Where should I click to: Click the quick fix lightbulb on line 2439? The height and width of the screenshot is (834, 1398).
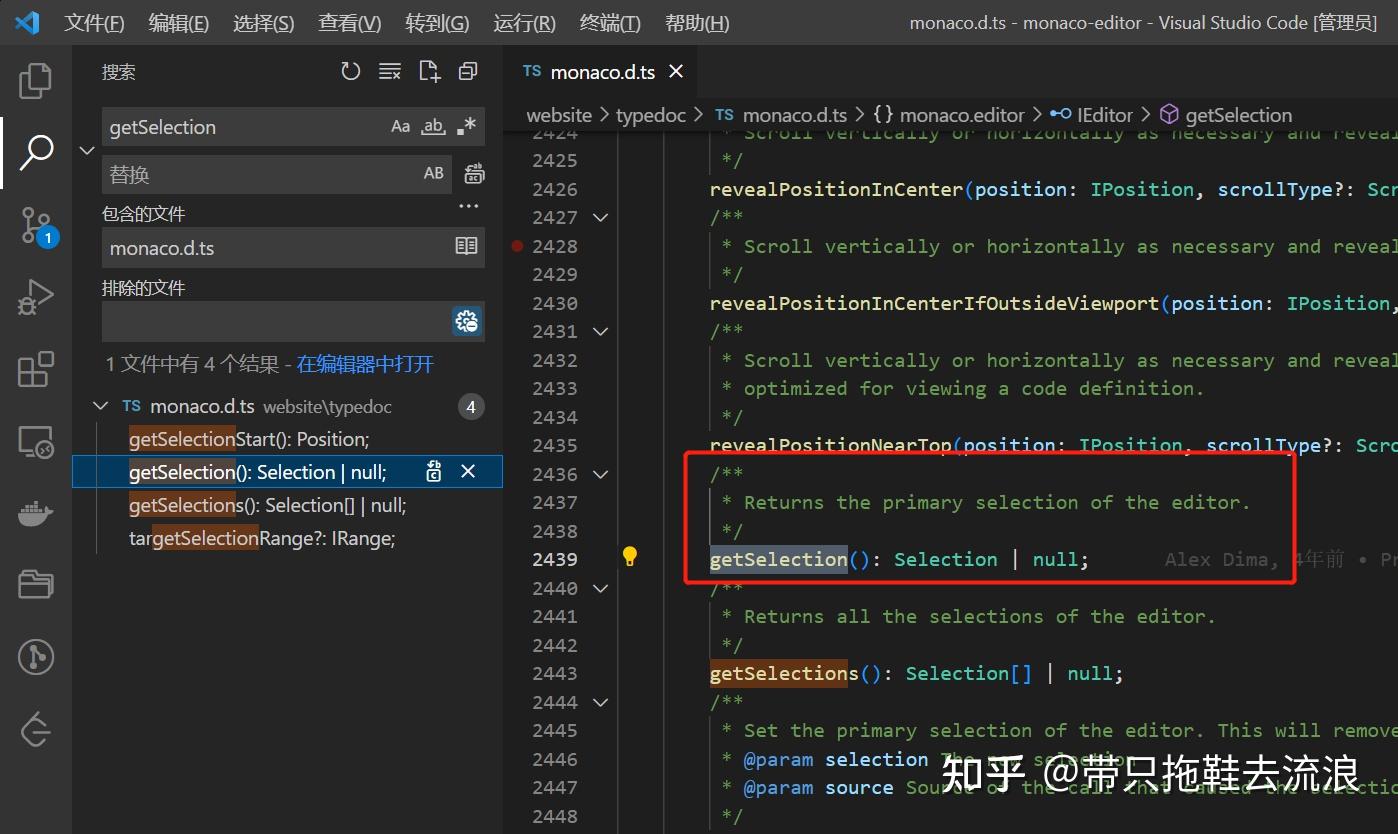(x=629, y=557)
